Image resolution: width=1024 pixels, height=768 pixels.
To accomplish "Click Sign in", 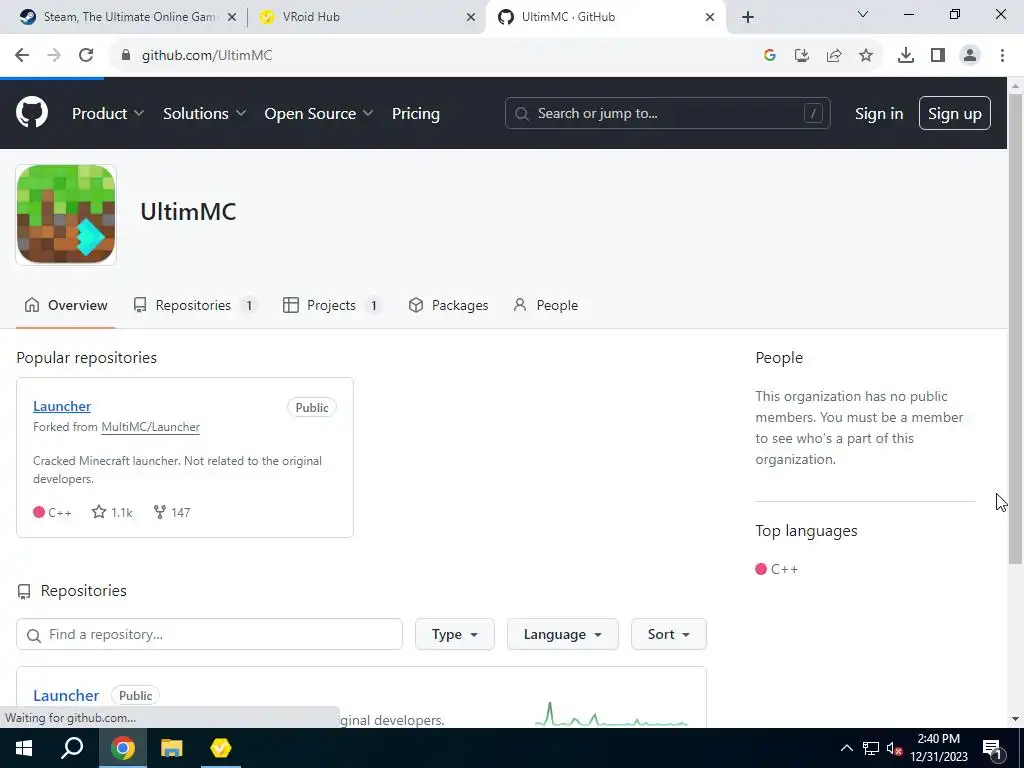I will point(879,114).
